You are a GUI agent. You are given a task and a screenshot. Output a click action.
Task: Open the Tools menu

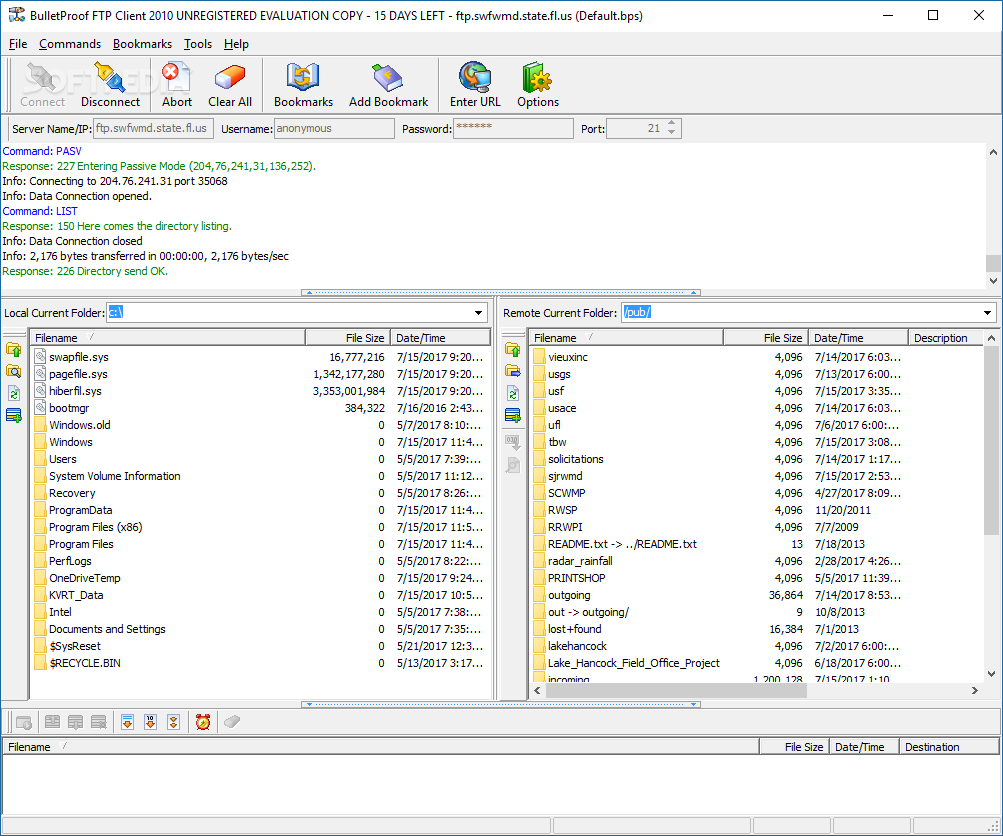(198, 44)
